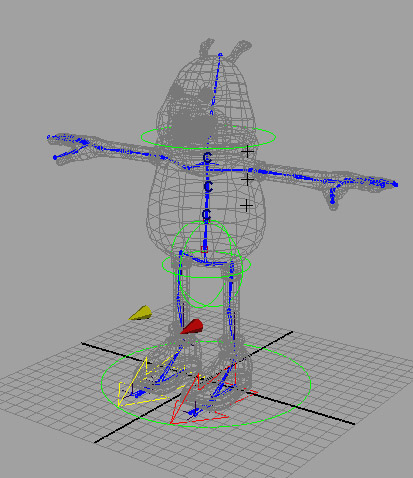Click the lowest black cross locator
413x478 pixels.
coord(246,205)
